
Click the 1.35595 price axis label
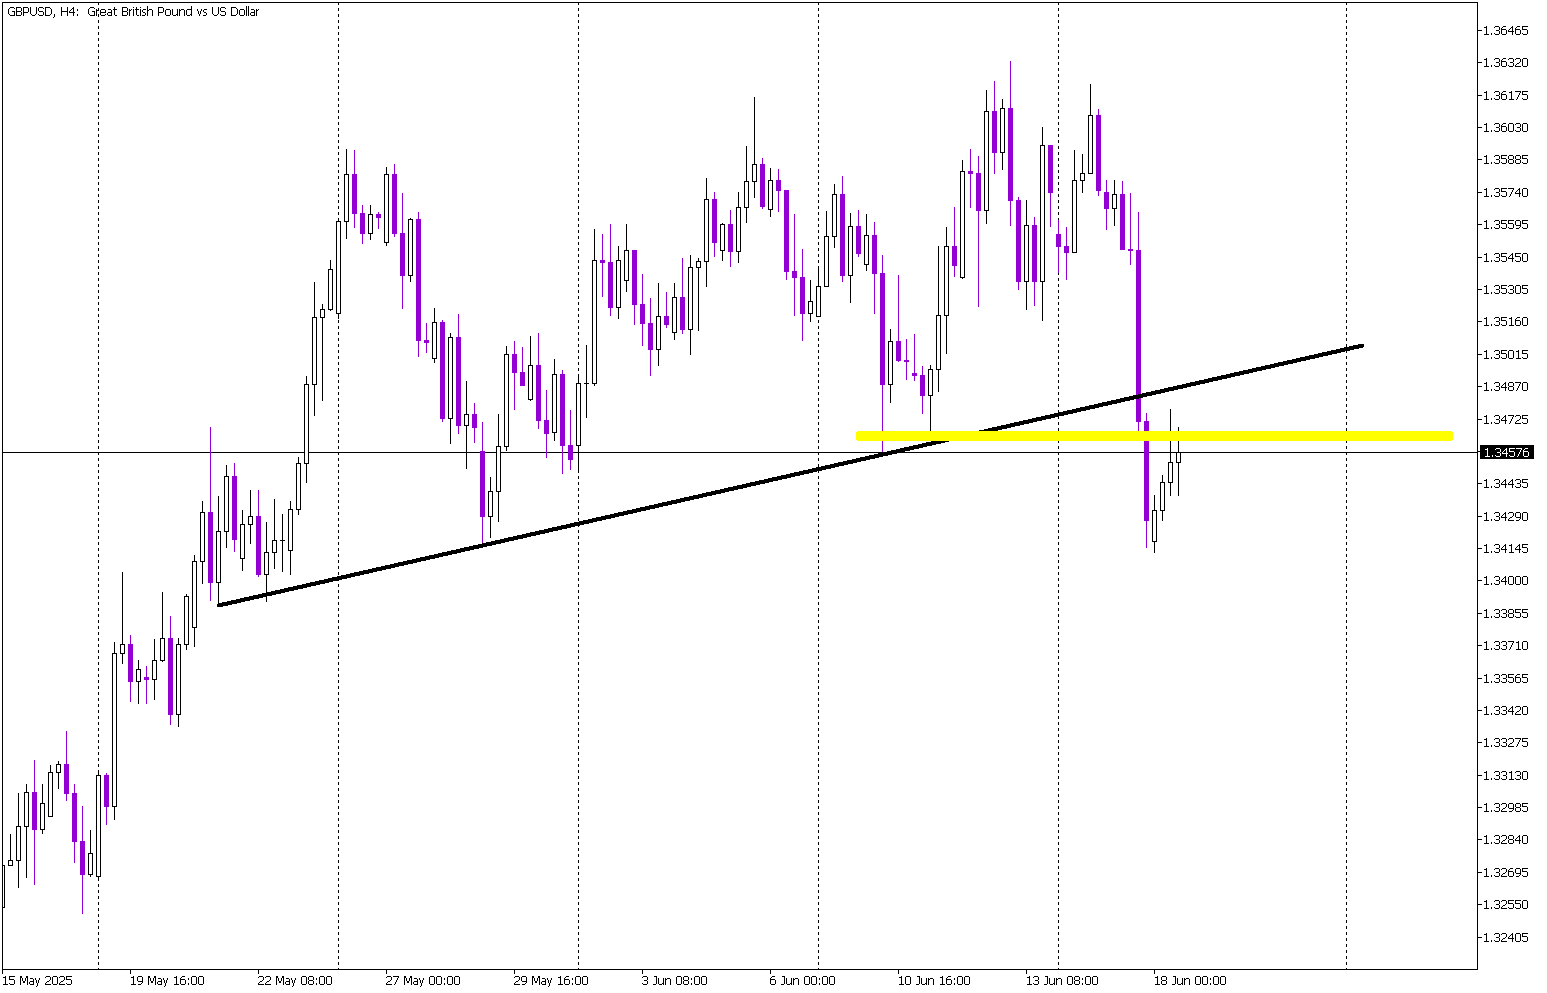coord(1508,224)
